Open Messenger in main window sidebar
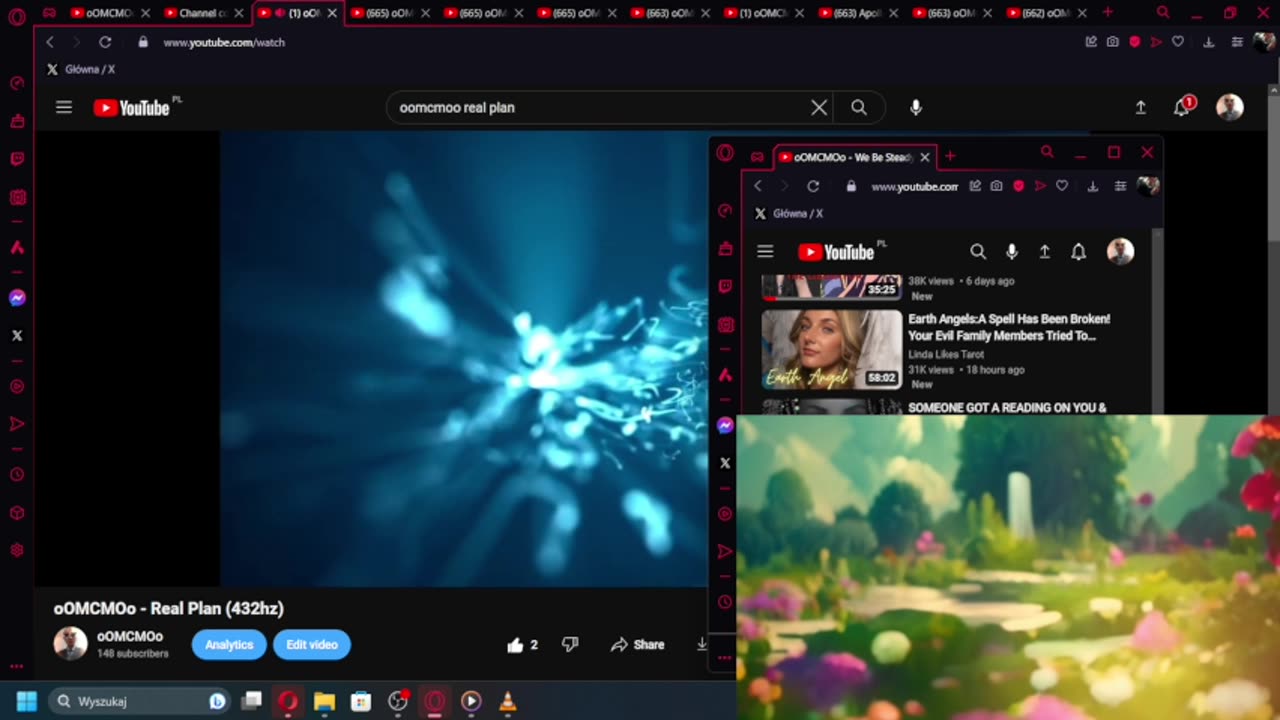The width and height of the screenshot is (1280, 720). tap(17, 298)
